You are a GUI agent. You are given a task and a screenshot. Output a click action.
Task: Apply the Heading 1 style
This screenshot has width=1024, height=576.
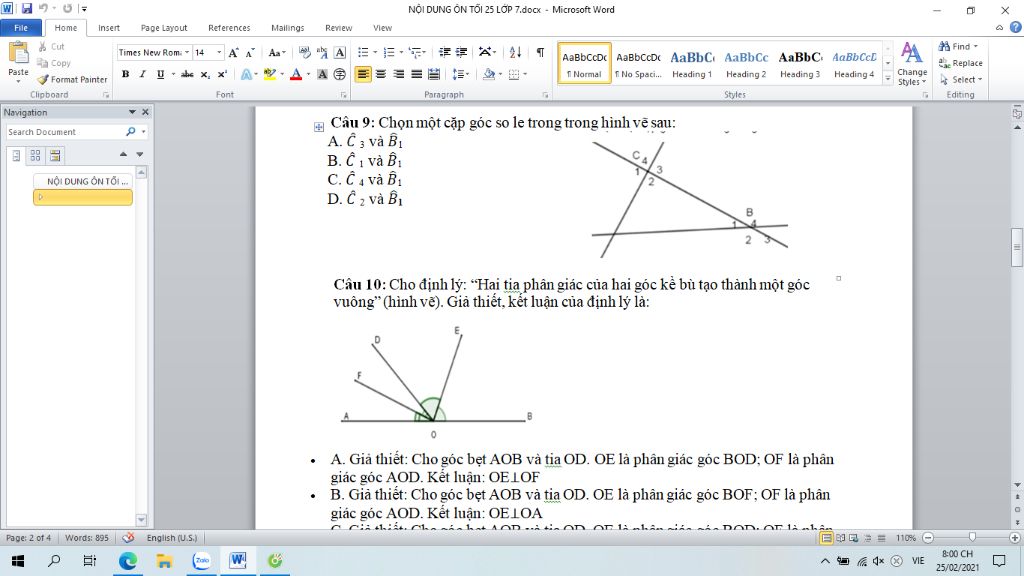[x=692, y=63]
